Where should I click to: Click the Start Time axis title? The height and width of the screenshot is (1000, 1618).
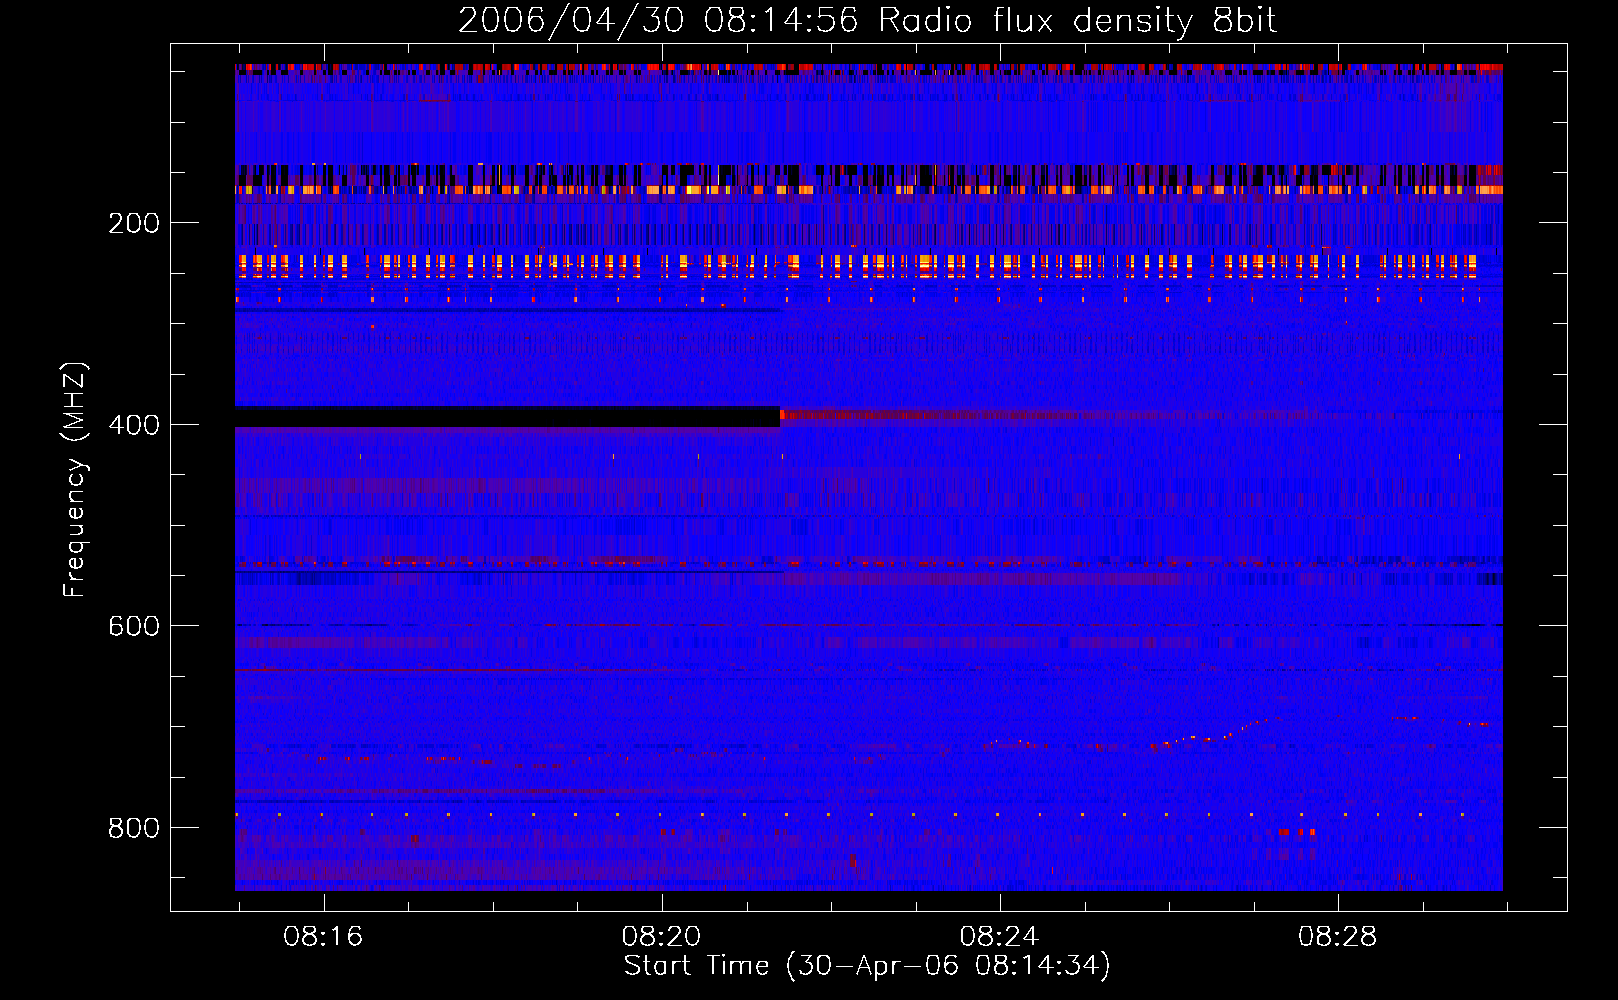pyautogui.click(x=867, y=966)
